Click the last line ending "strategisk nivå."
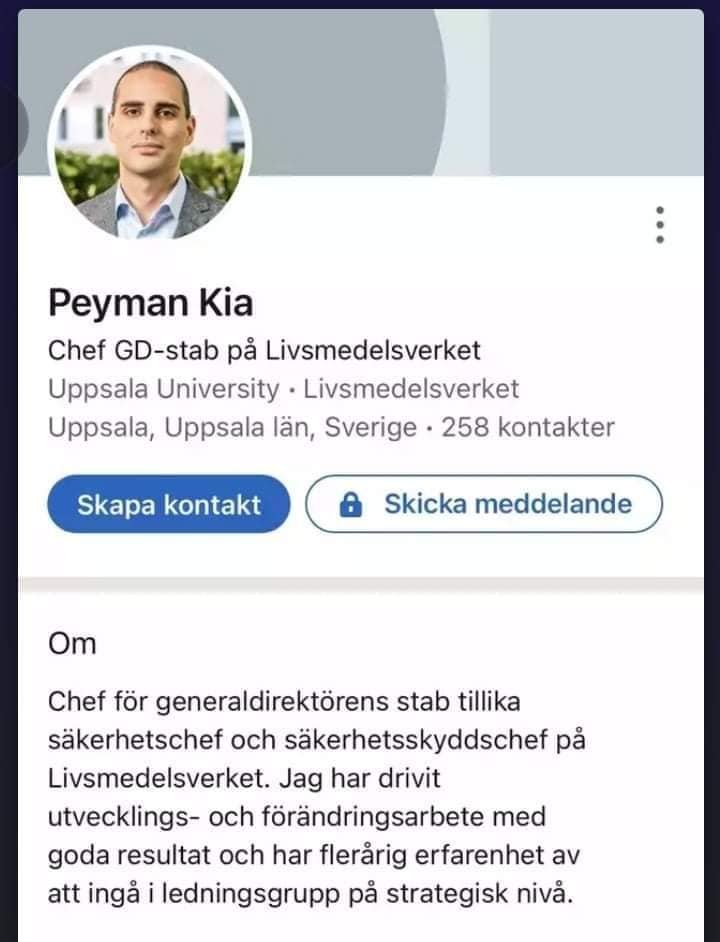 [x=310, y=893]
